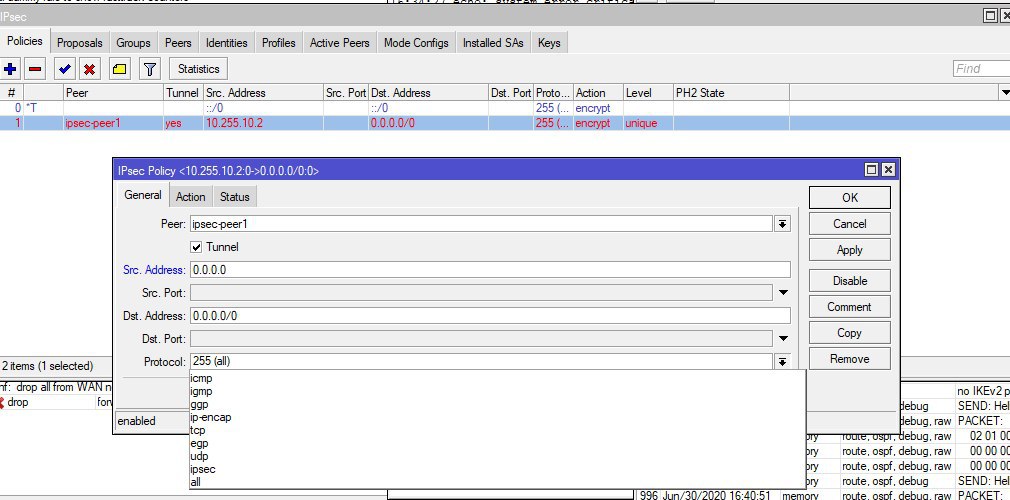1010x500 pixels.
Task: Focus the Dst. Address input field
Action: (490, 316)
